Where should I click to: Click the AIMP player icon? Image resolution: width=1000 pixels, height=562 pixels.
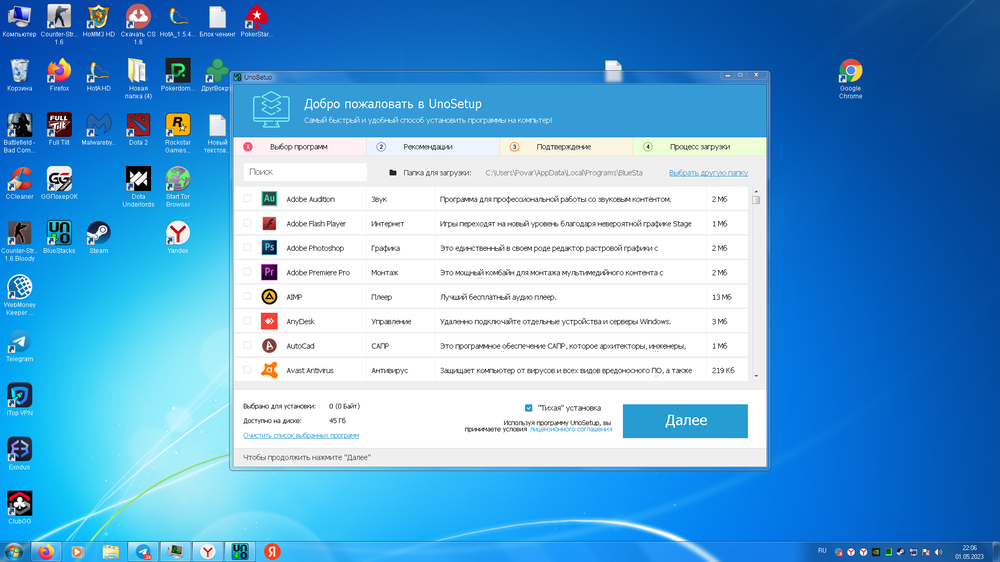[269, 296]
